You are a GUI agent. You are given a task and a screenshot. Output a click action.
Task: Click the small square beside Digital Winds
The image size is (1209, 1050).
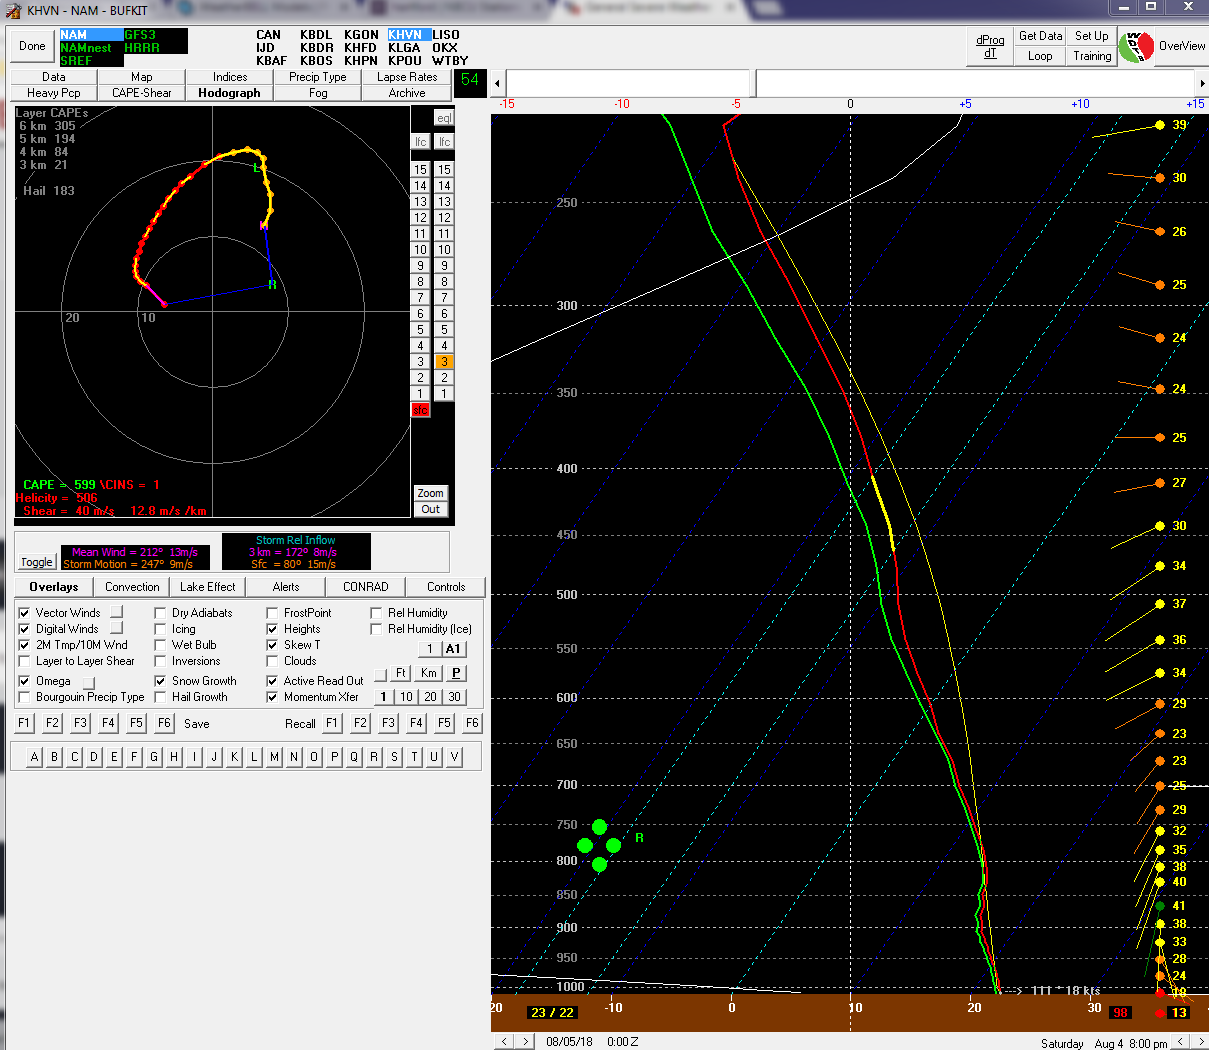pos(116,628)
